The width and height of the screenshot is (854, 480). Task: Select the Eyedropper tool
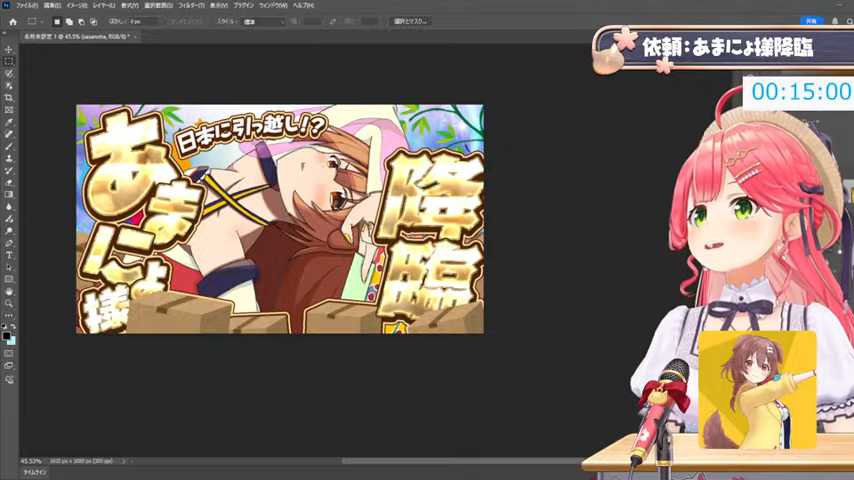point(9,122)
